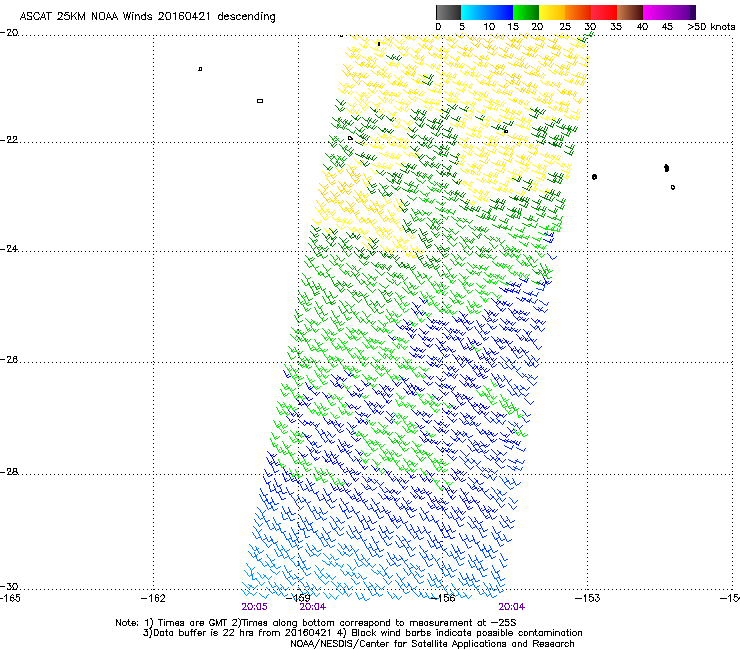Click the latitude label '-24'
This screenshot has width=740, height=650.
click(x=10, y=249)
